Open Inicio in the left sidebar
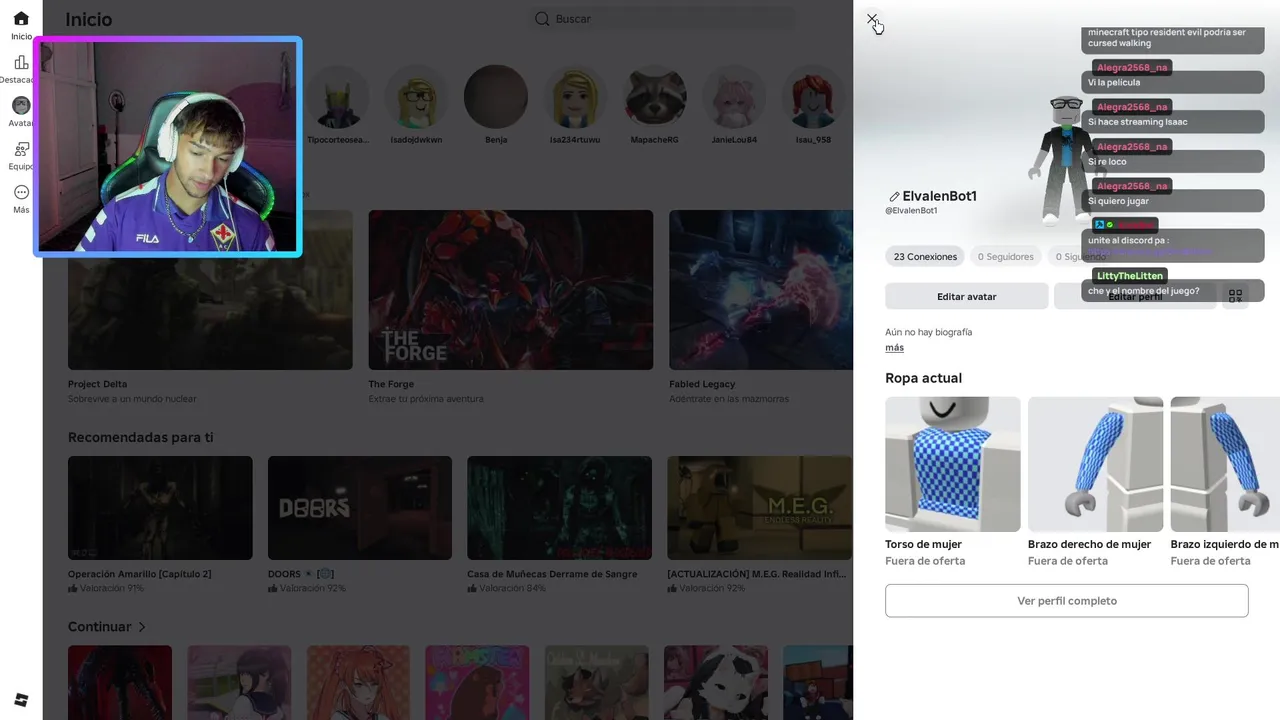The width and height of the screenshot is (1280, 720). click(21, 25)
